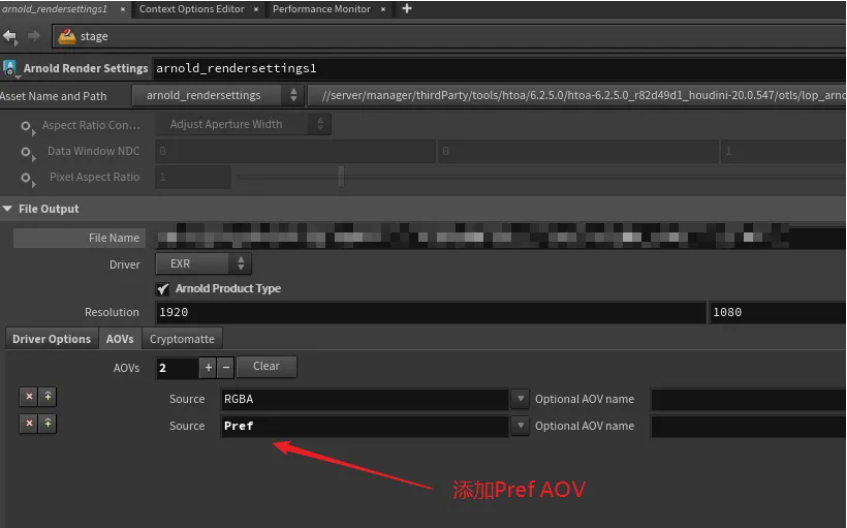Remove the Pref AOV row with X
Screen dimensions: 847x528
(x=29, y=423)
